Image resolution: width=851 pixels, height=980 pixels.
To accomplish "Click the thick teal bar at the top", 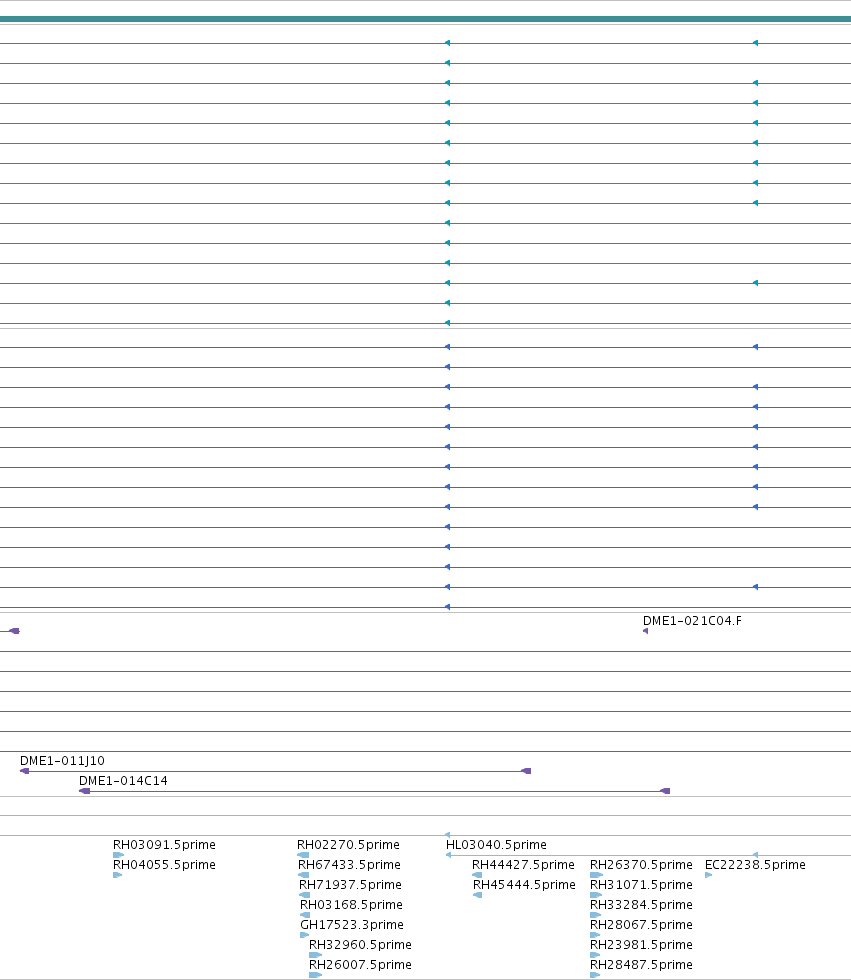I will tap(426, 19).
